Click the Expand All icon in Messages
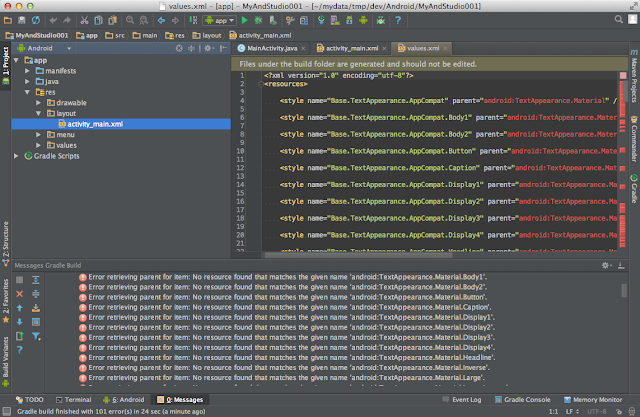The width and height of the screenshot is (640, 417). [x=36, y=280]
